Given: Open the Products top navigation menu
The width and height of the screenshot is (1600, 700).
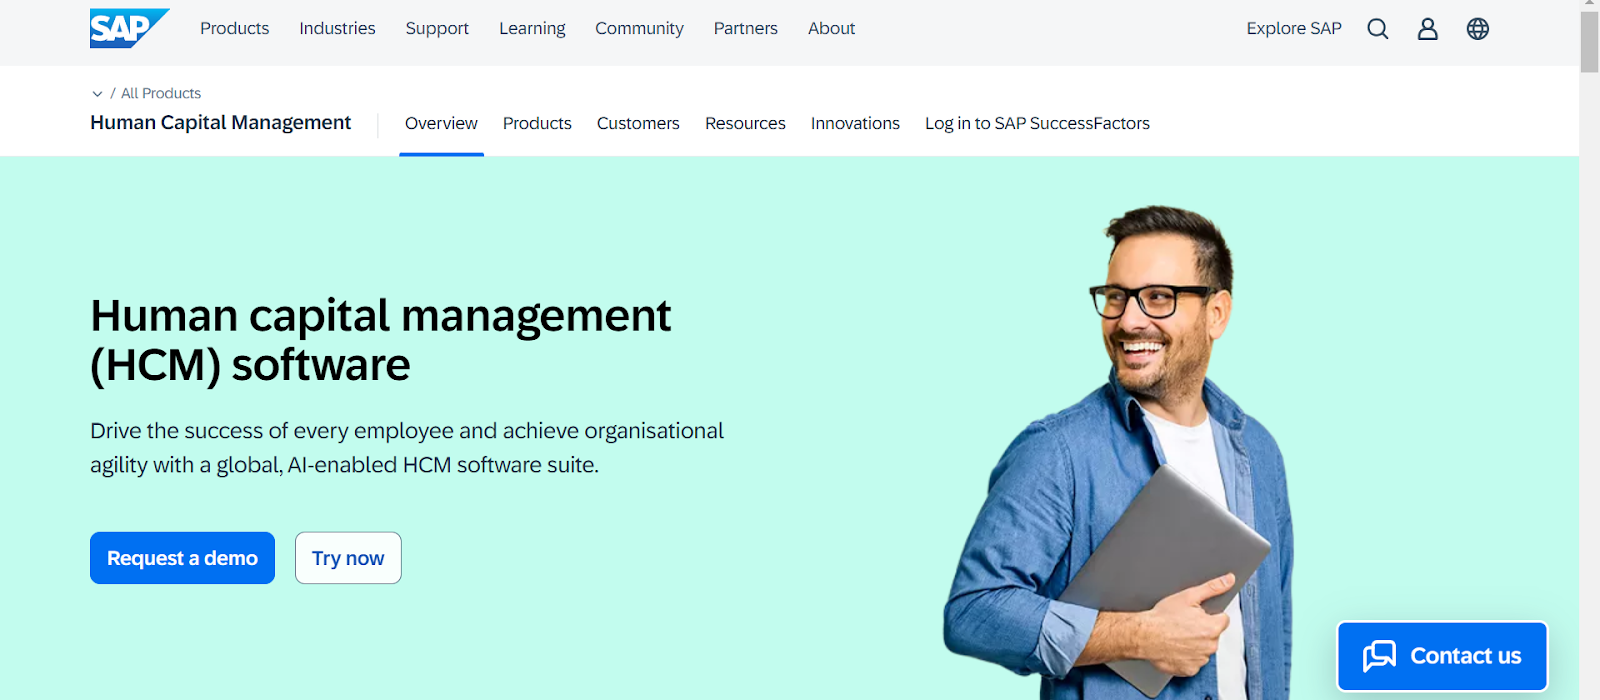Looking at the screenshot, I should click(x=234, y=29).
